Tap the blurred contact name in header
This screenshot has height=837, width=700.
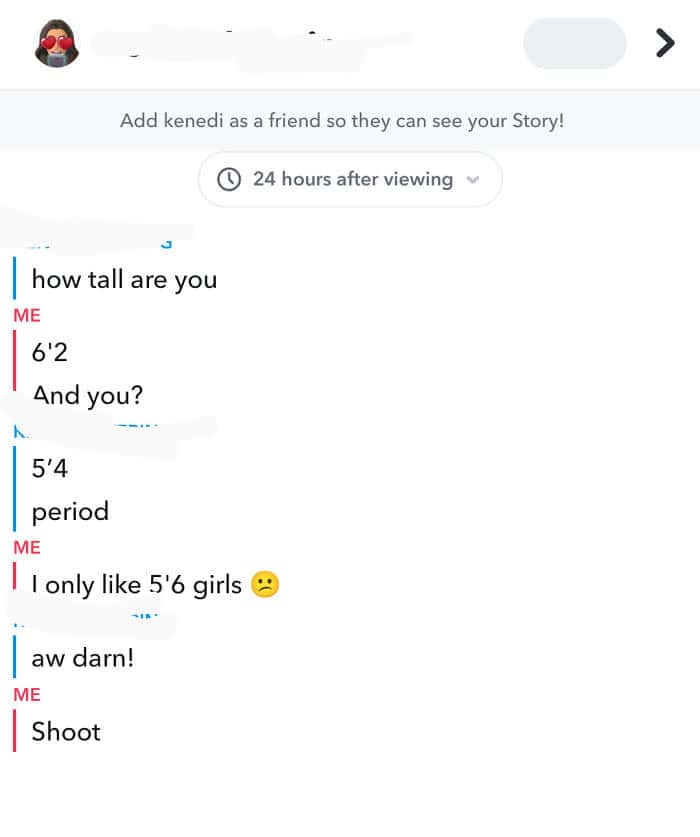tap(250, 44)
